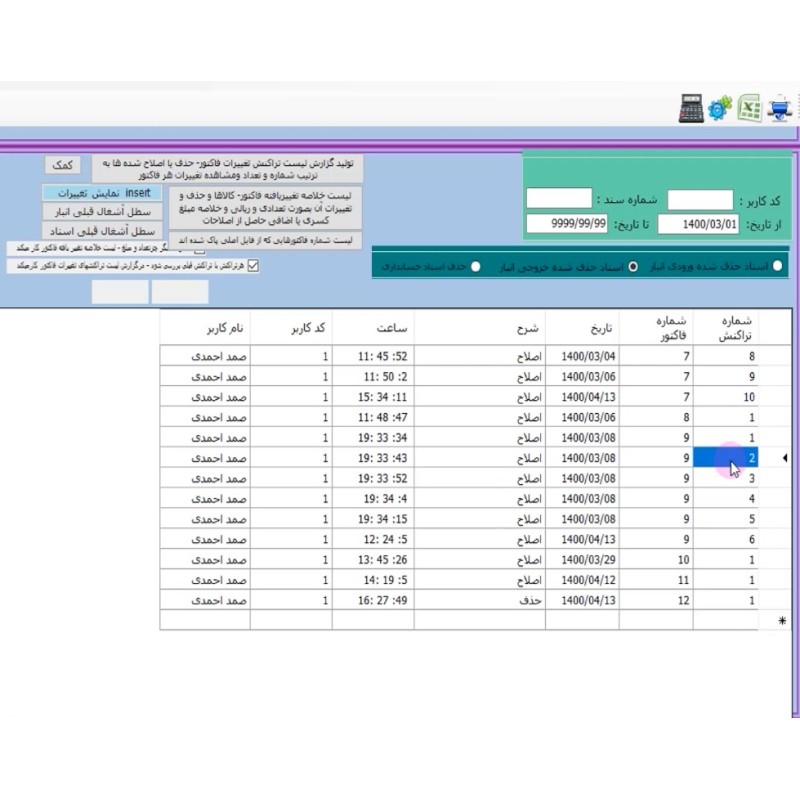This screenshot has height=800, width=800.
Task: Click the settings gear icon
Action: 720,109
